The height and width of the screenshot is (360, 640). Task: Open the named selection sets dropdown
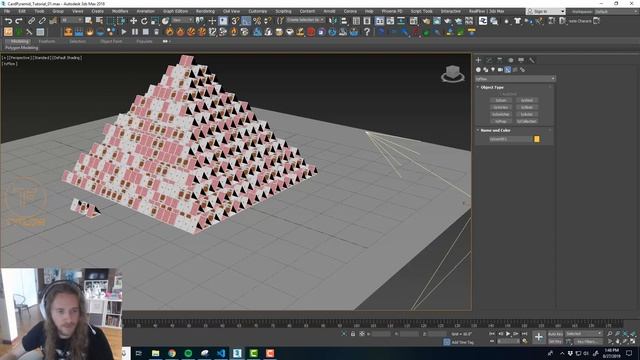tap(305, 20)
